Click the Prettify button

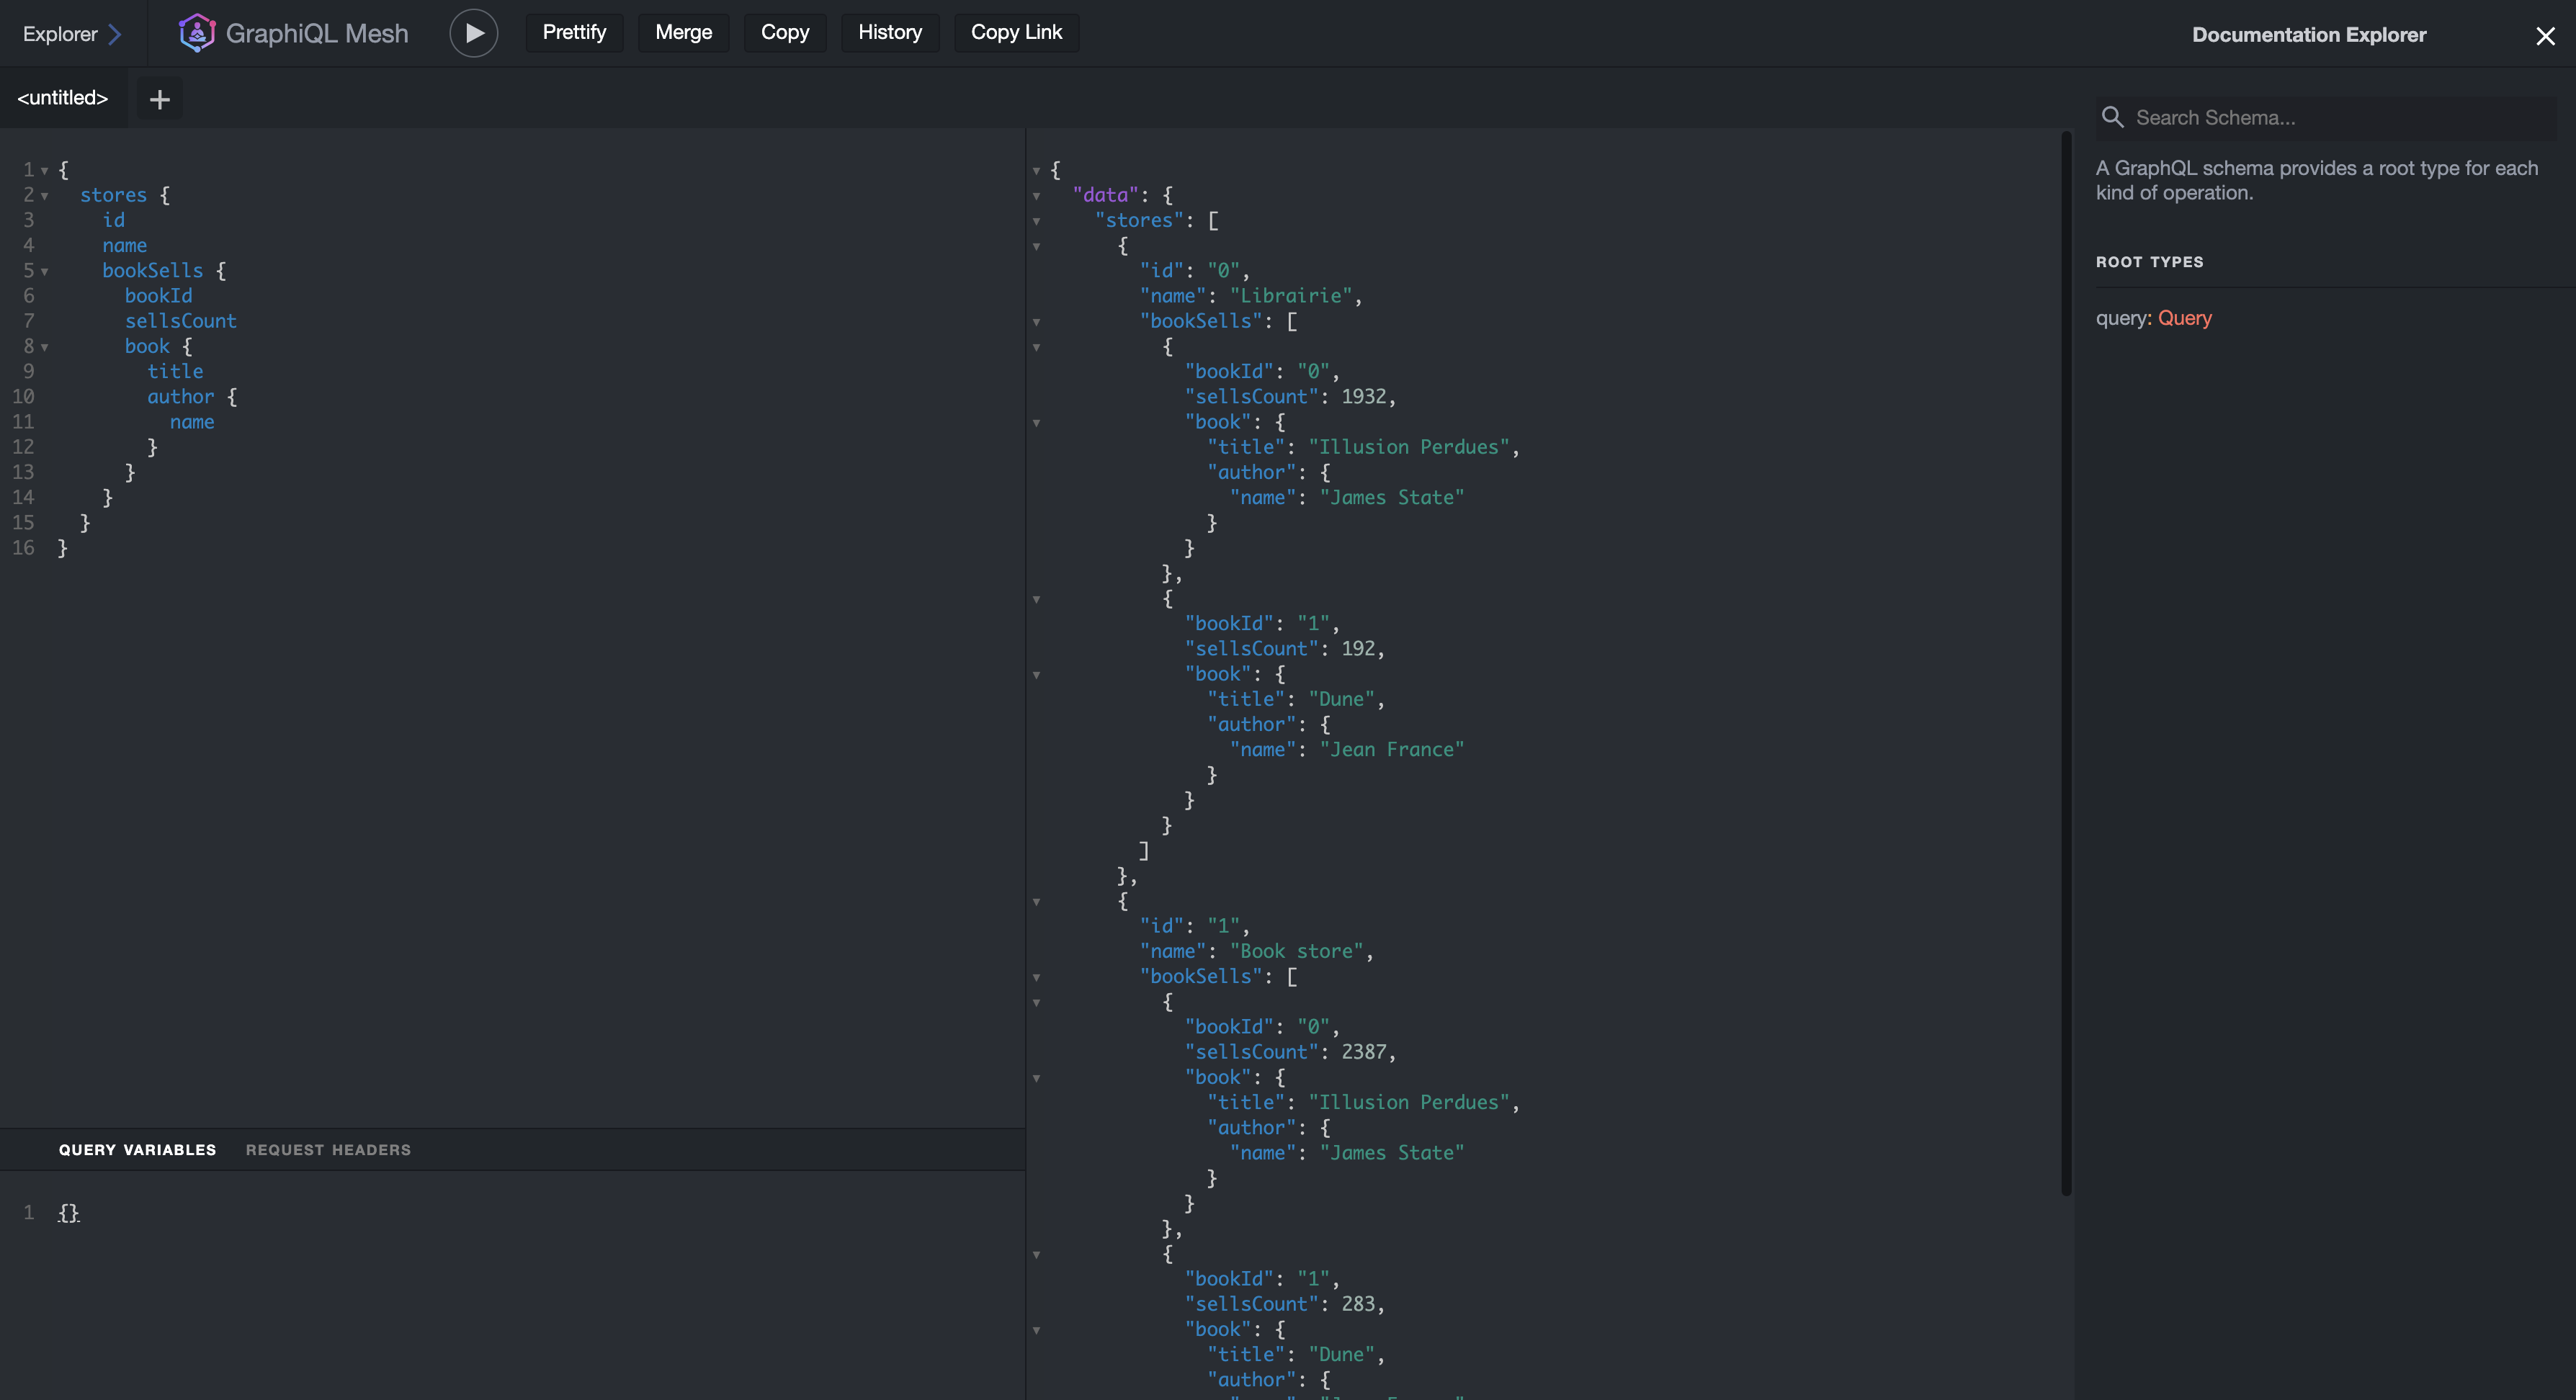pyautogui.click(x=574, y=32)
